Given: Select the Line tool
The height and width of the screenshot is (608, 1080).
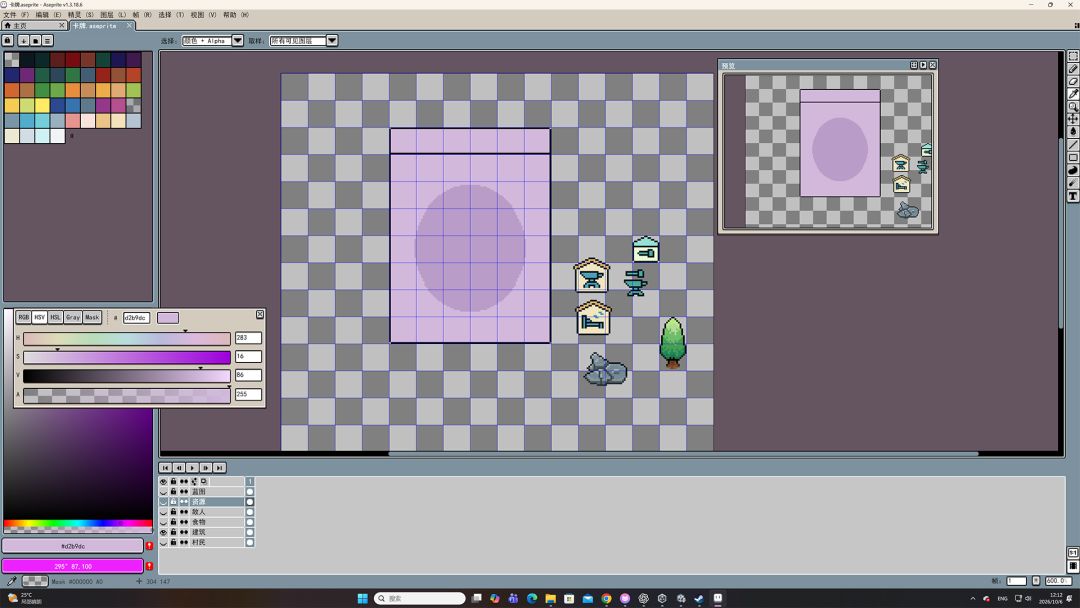Looking at the screenshot, I should pyautogui.click(x=1073, y=145).
